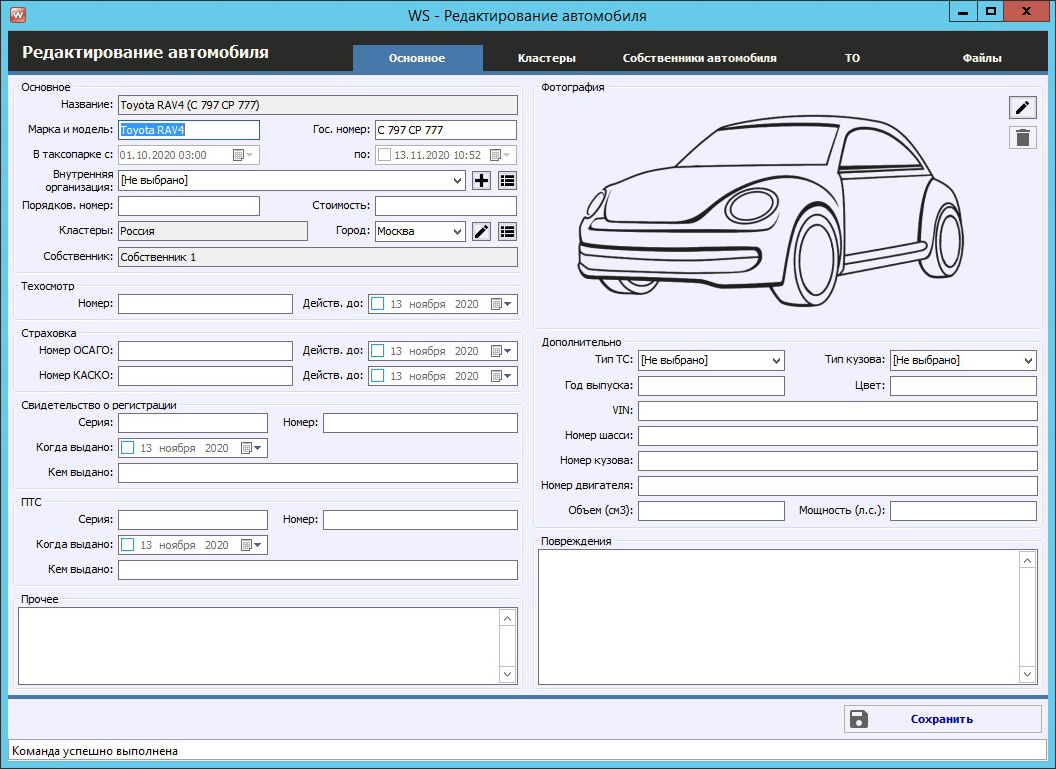Open the Тип ТС dropdown

777,360
